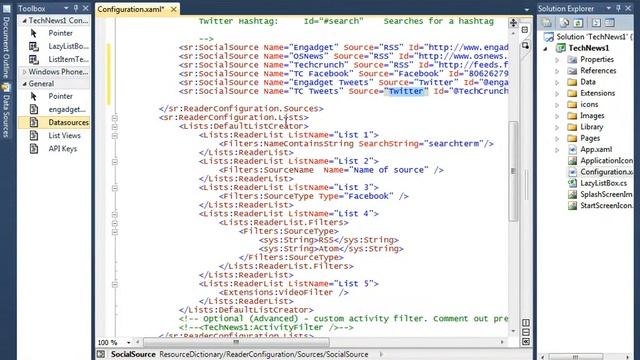Pin the Solution Explorer panel with the pushpin
Viewport: 640px width, 360px height.
click(x=618, y=8)
